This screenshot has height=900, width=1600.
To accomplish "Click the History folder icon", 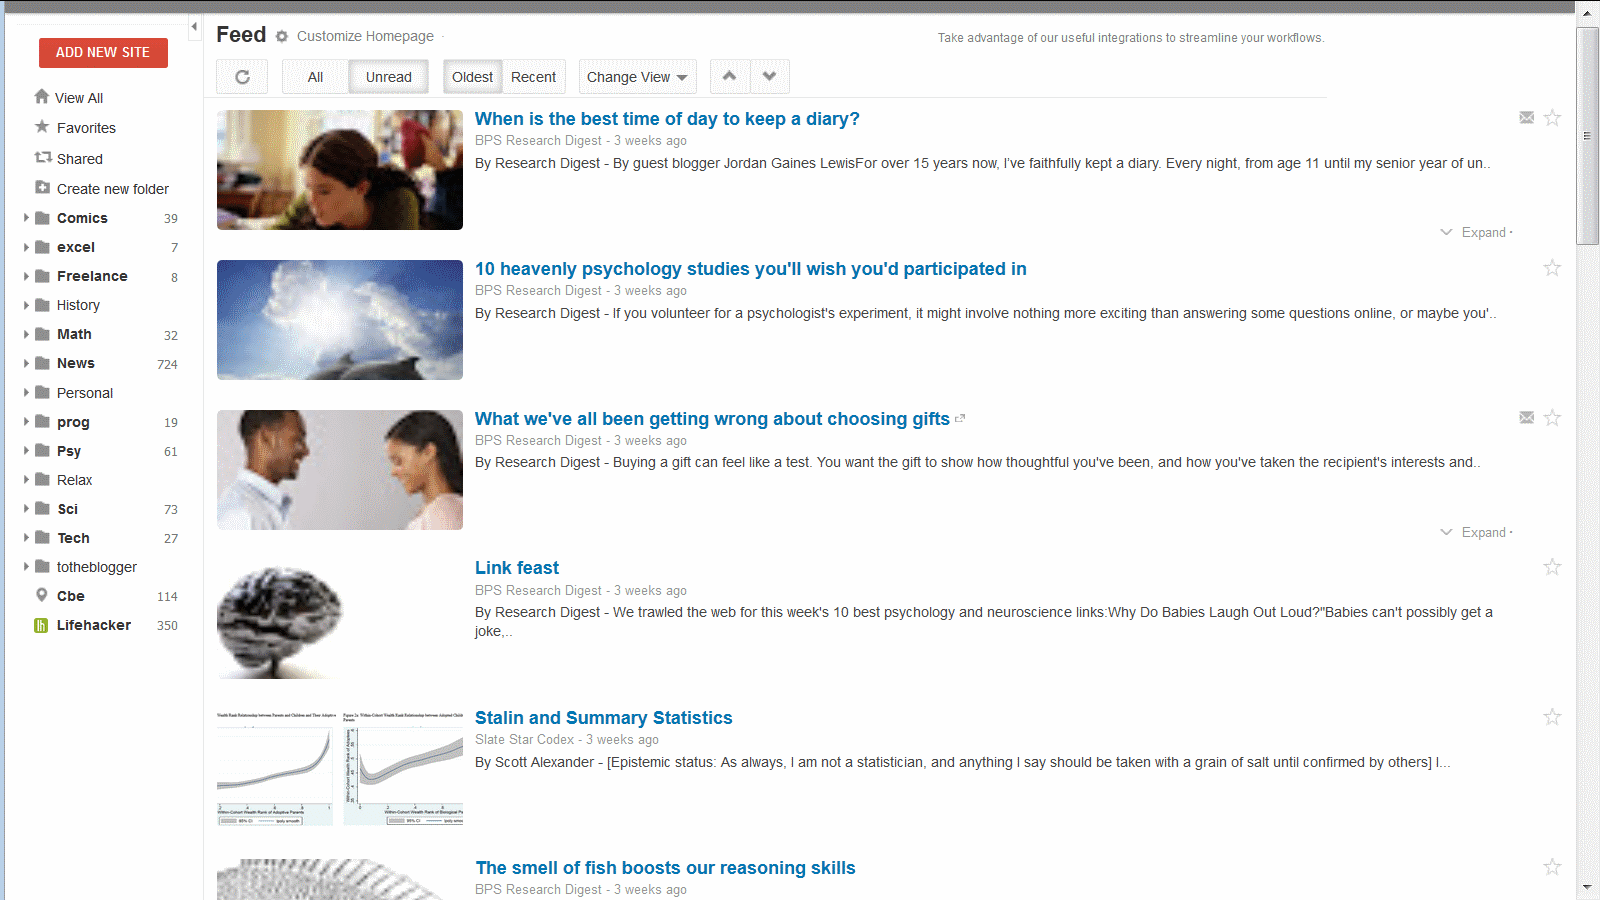I will pos(42,305).
